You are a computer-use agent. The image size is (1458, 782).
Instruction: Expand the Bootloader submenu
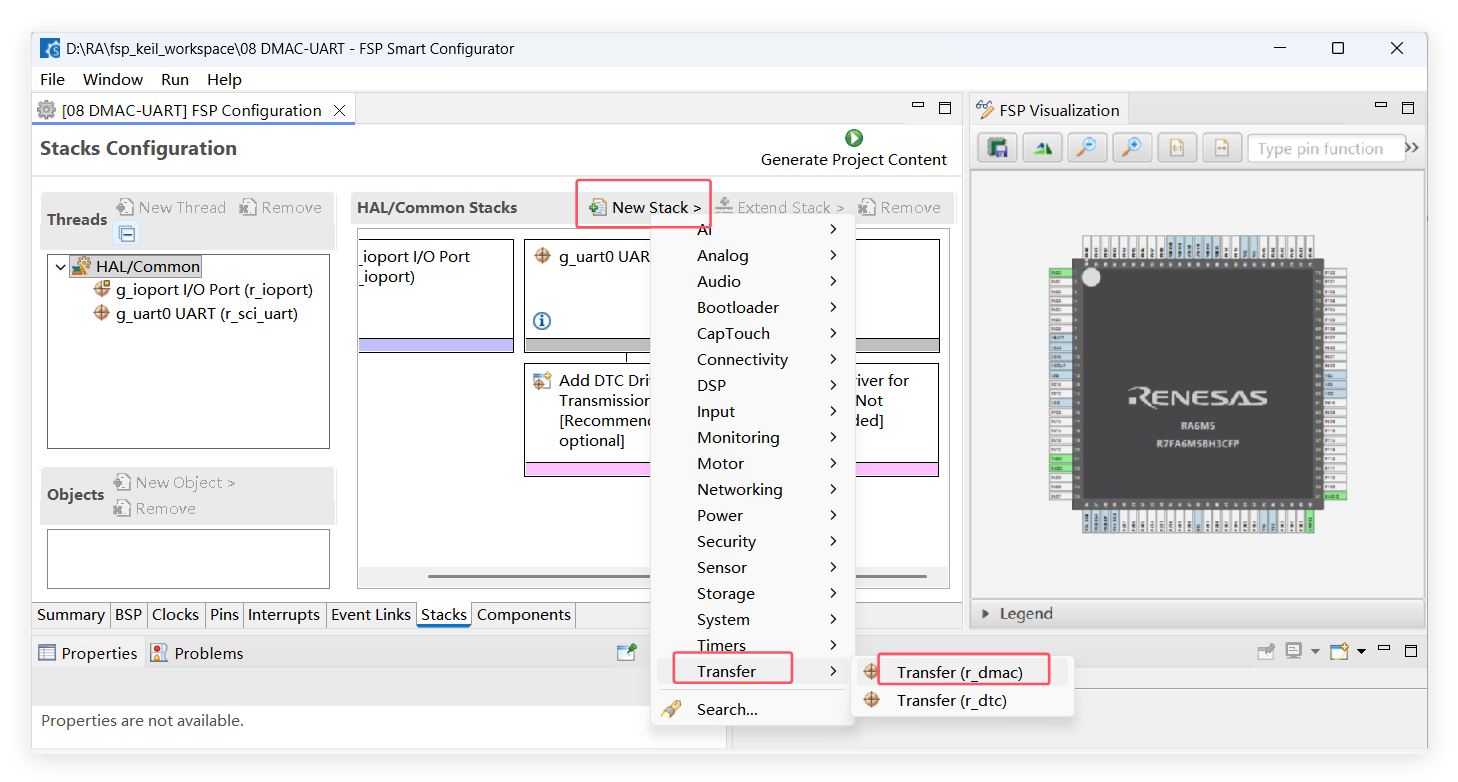tap(752, 307)
